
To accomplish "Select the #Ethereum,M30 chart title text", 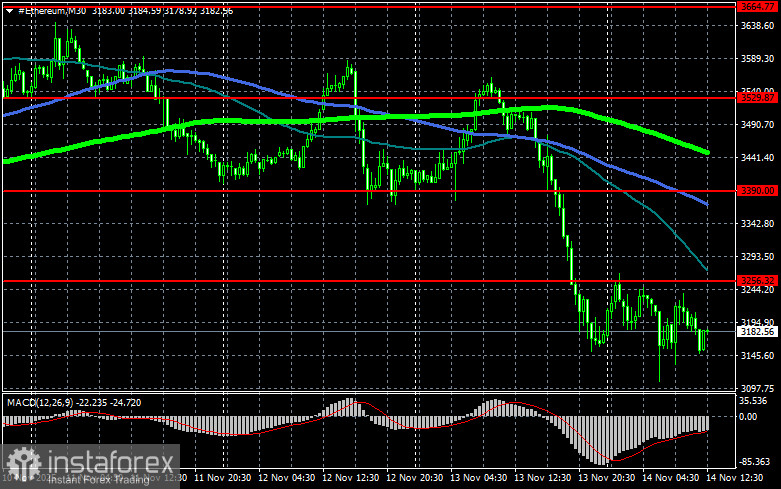I will click(x=50, y=9).
